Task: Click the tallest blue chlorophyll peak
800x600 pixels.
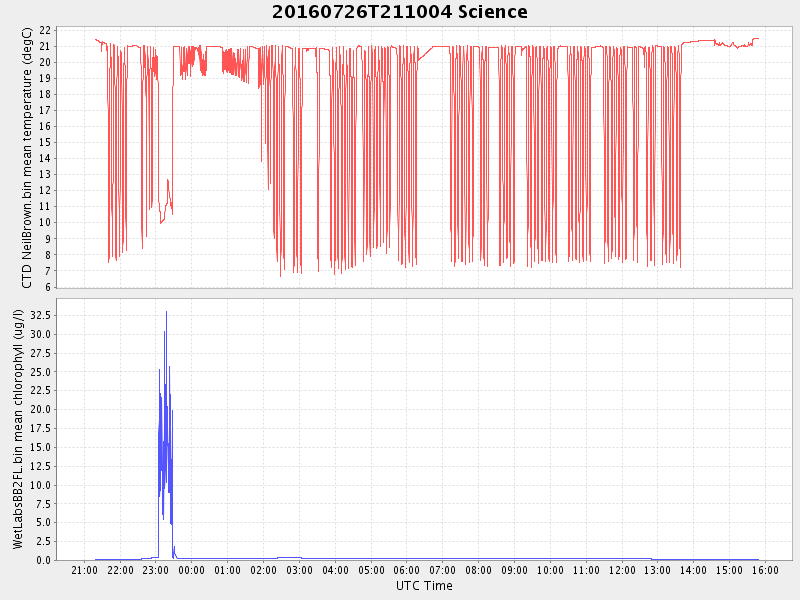Action: point(166,312)
